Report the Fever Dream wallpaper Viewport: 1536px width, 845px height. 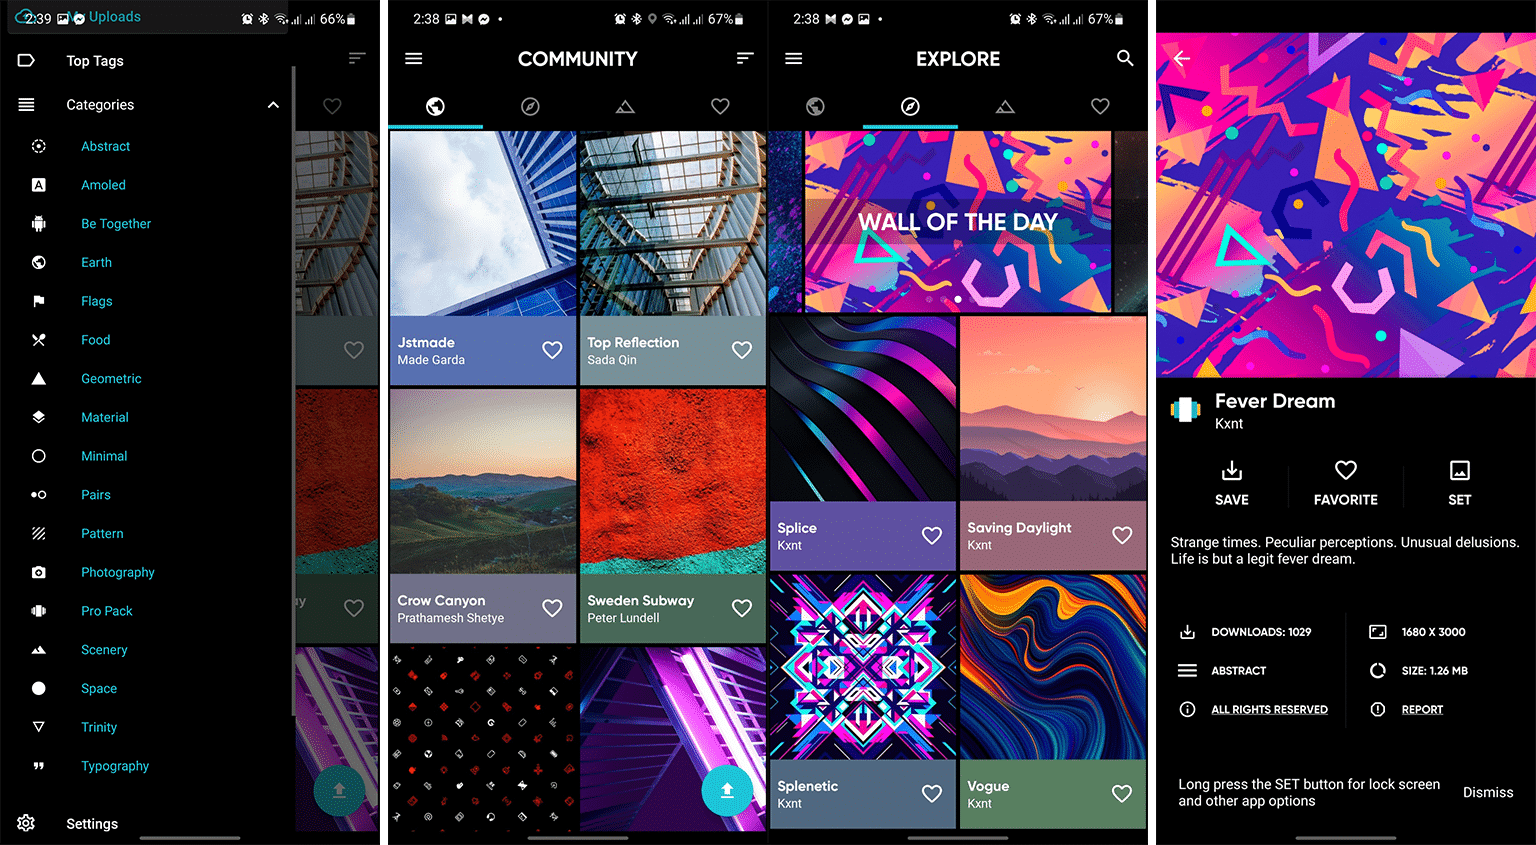point(1422,710)
